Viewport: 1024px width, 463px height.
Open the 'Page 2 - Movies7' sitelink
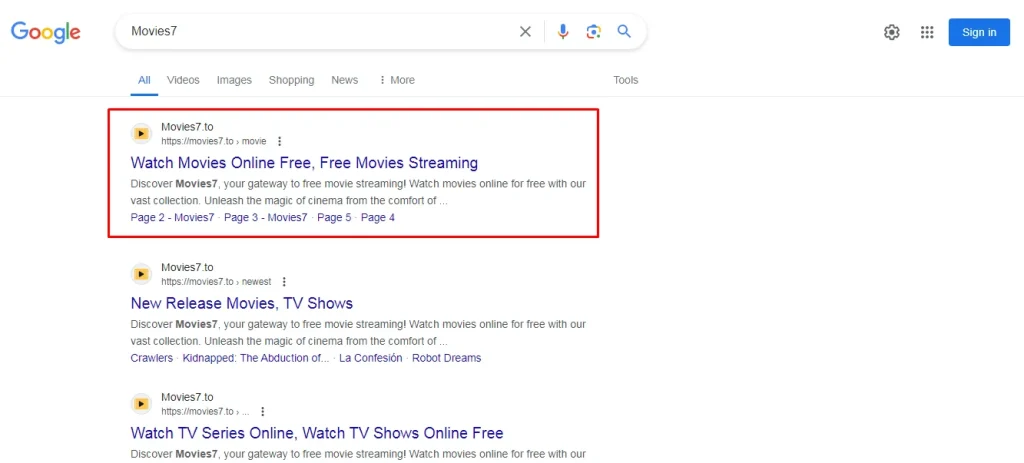(172, 217)
